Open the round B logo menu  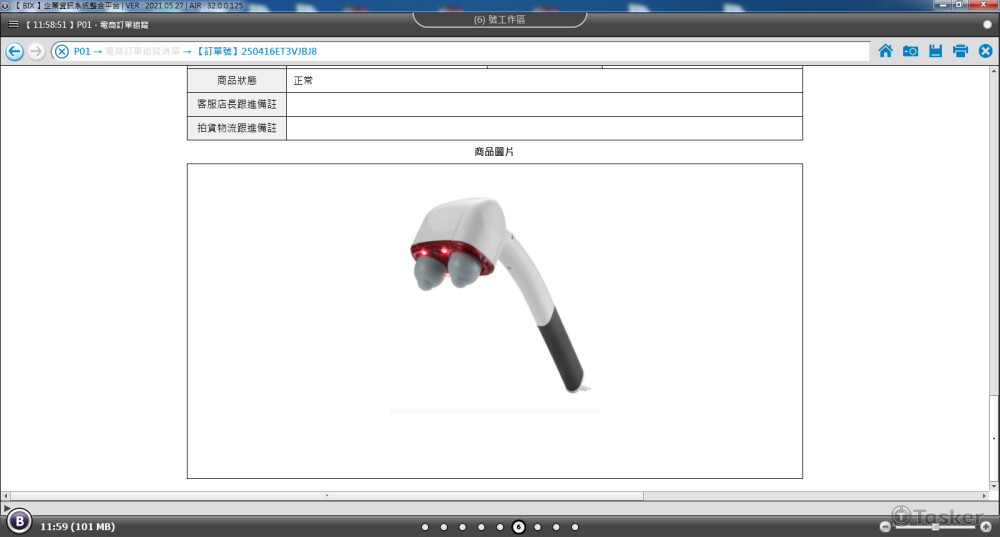tap(18, 521)
